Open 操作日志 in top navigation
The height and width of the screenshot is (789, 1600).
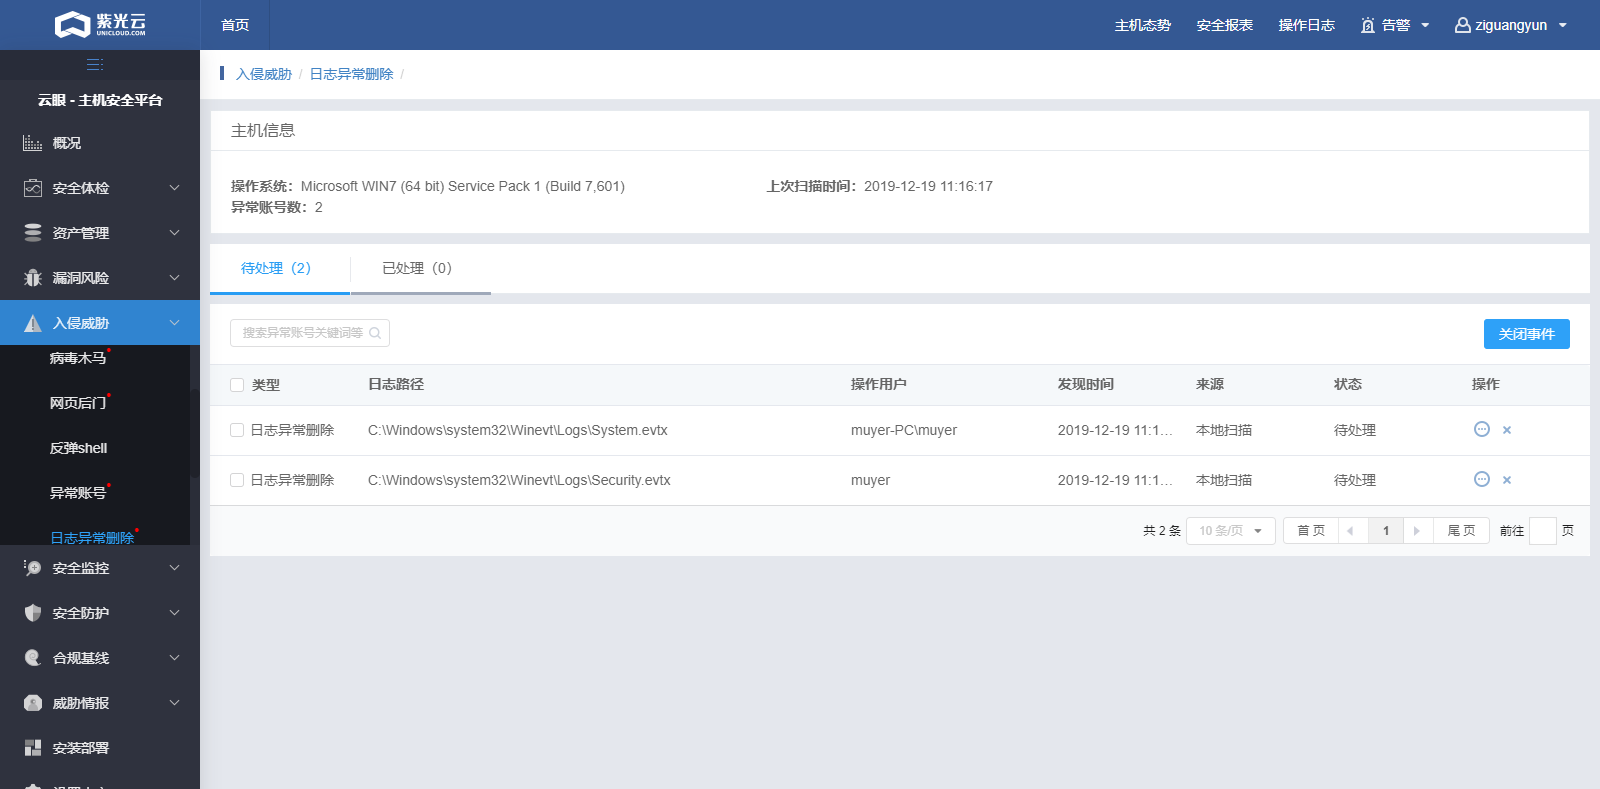coord(1307,25)
